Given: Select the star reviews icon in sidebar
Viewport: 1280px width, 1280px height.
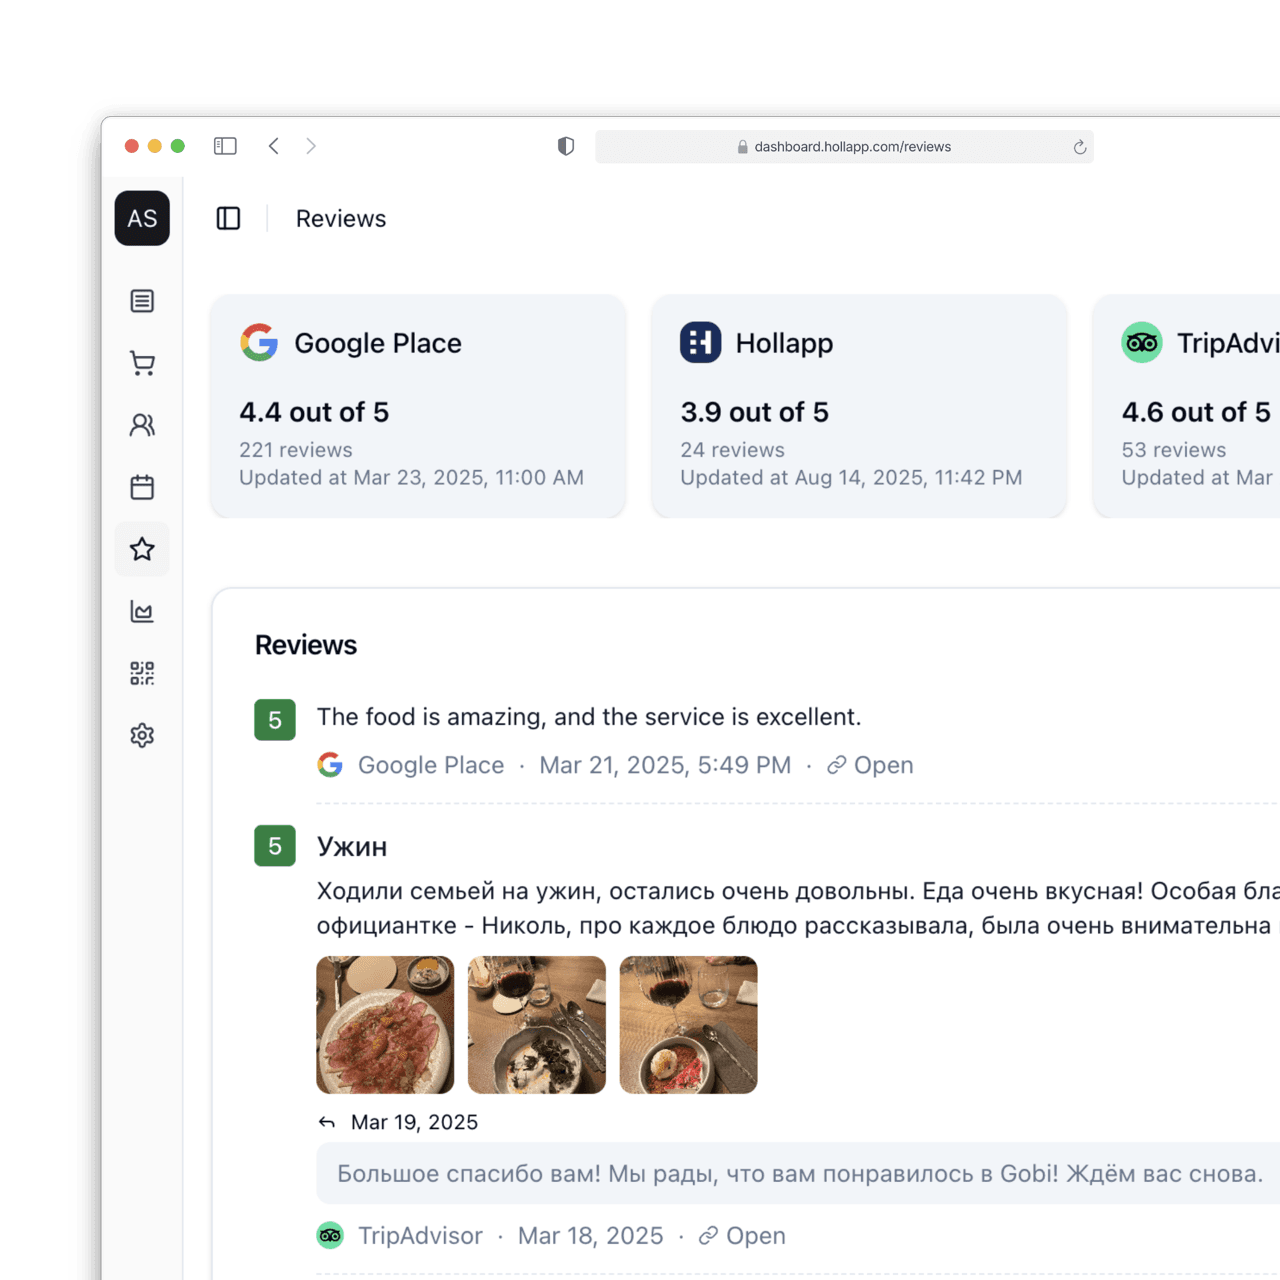Looking at the screenshot, I should 142,549.
